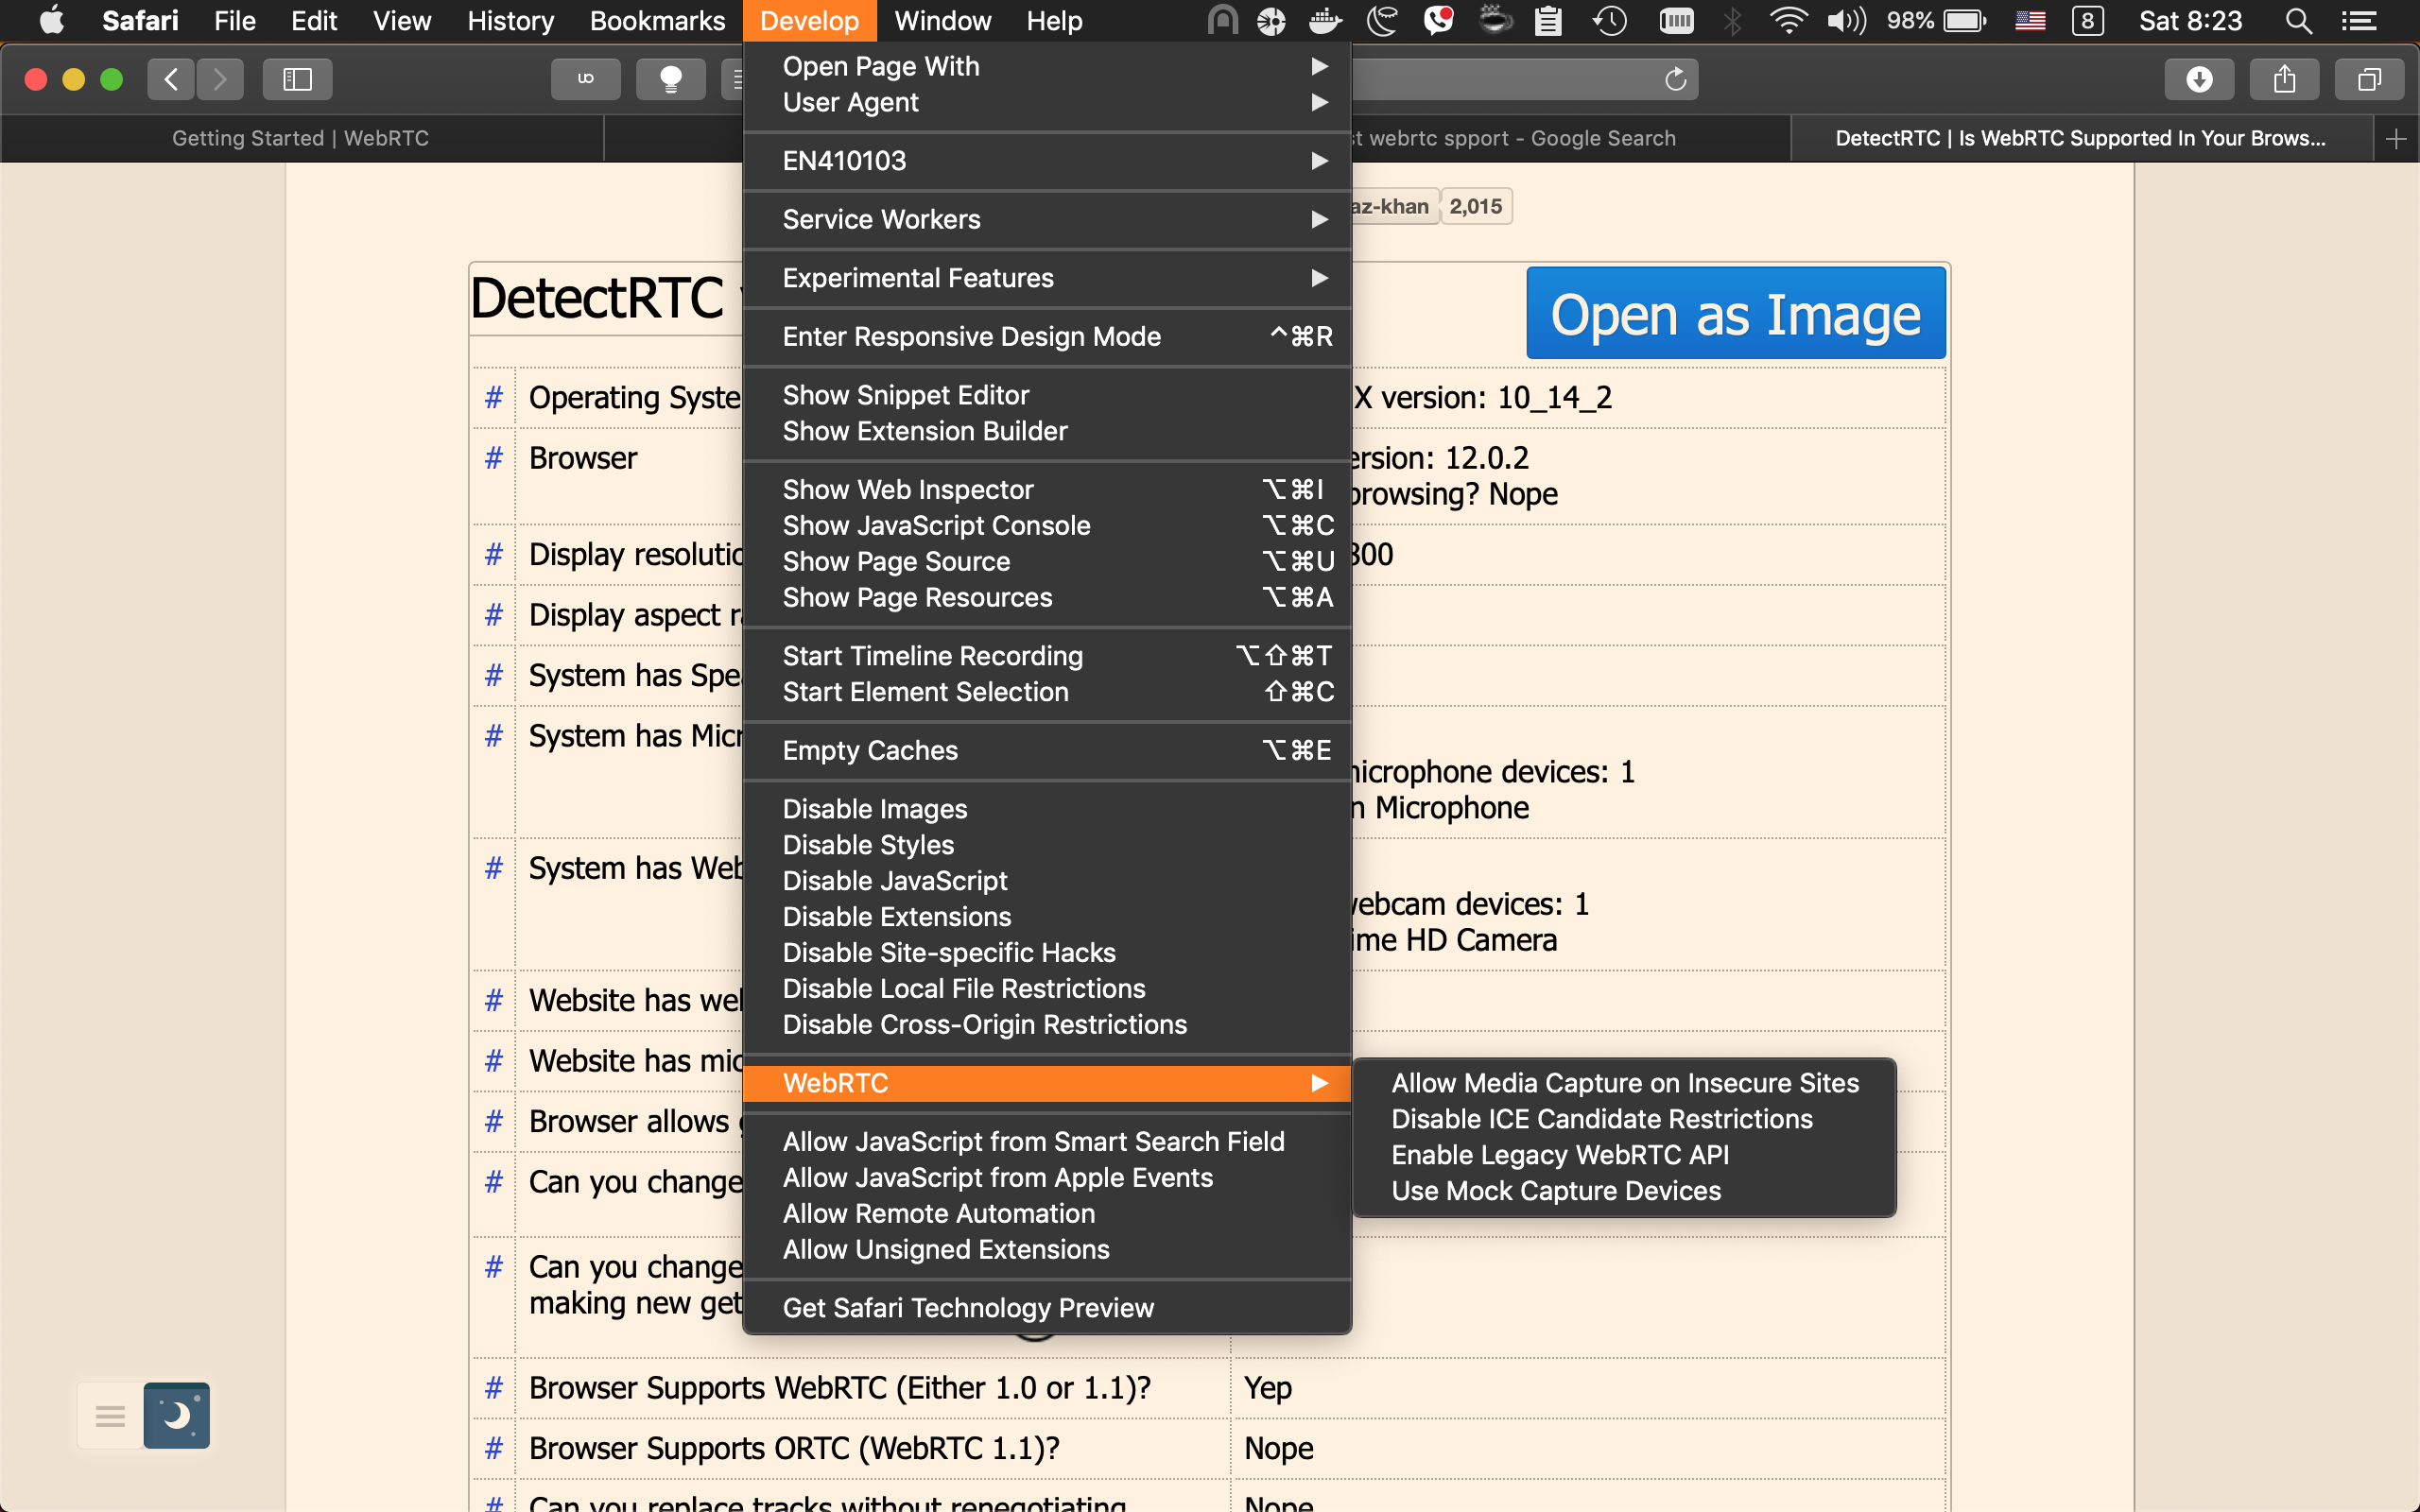Choose Empty Caches menu item
Image resolution: width=2420 pixels, height=1512 pixels.
(x=1047, y=751)
